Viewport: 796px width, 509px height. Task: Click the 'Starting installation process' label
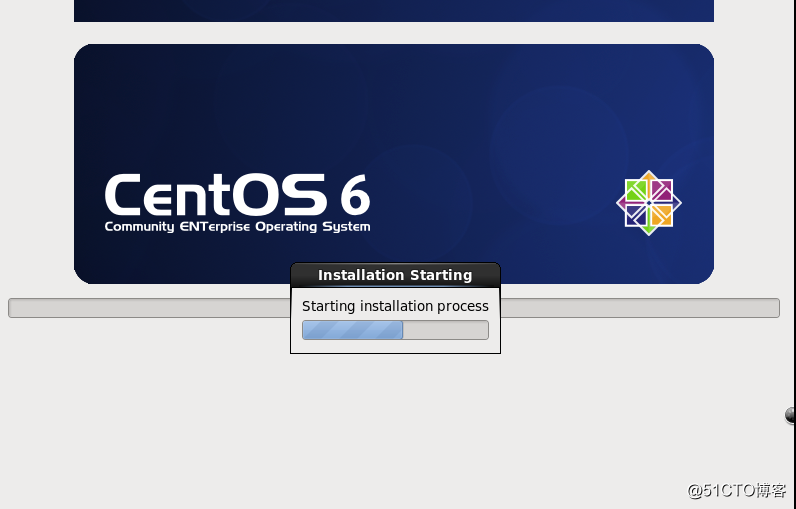tap(395, 307)
